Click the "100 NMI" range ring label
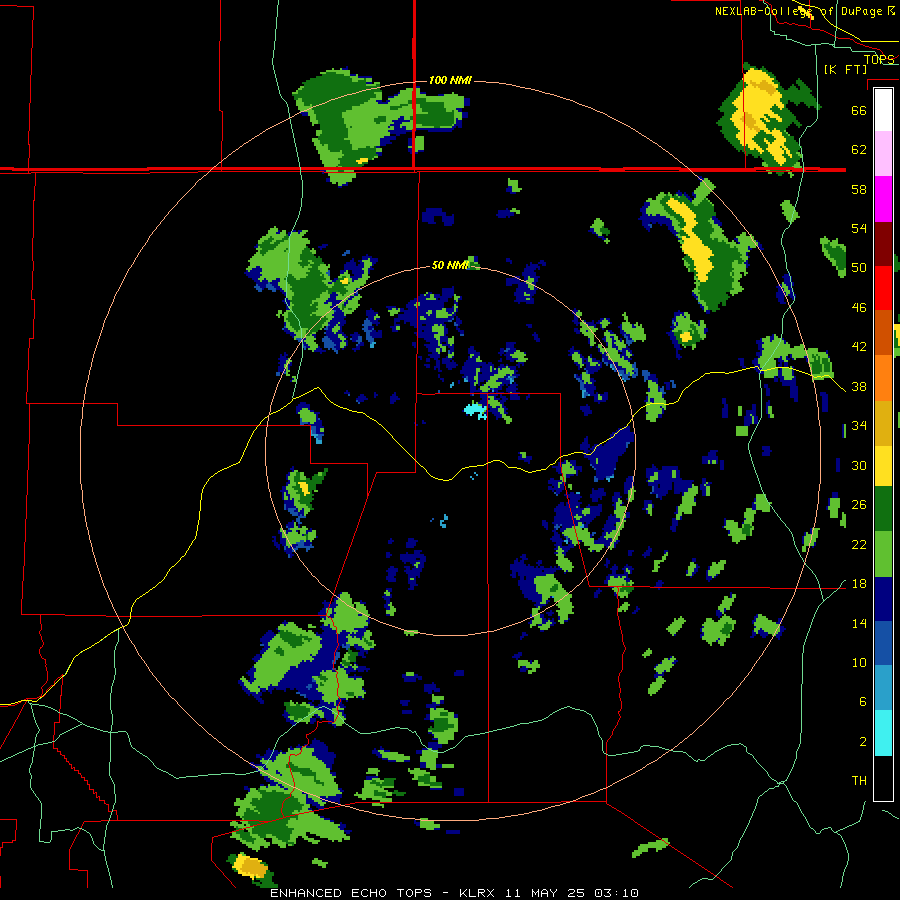This screenshot has height=900, width=900. 450,80
